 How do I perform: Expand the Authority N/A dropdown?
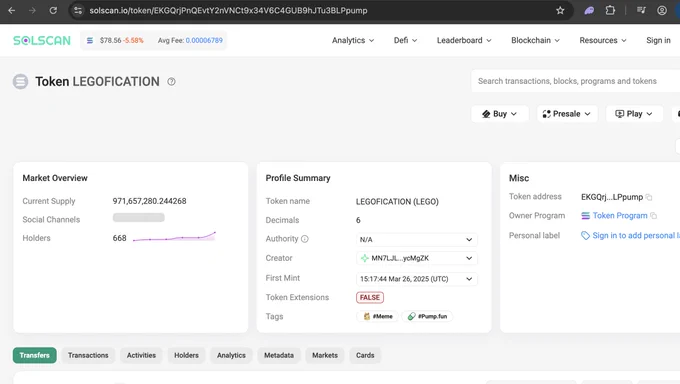click(x=417, y=240)
